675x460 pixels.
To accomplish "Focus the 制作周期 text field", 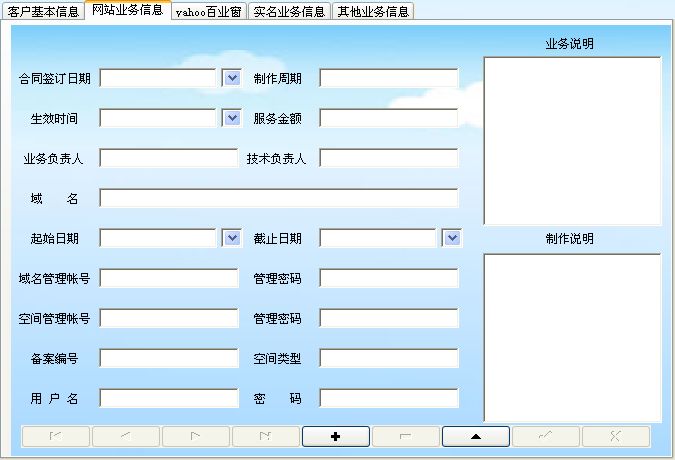I will pos(389,78).
